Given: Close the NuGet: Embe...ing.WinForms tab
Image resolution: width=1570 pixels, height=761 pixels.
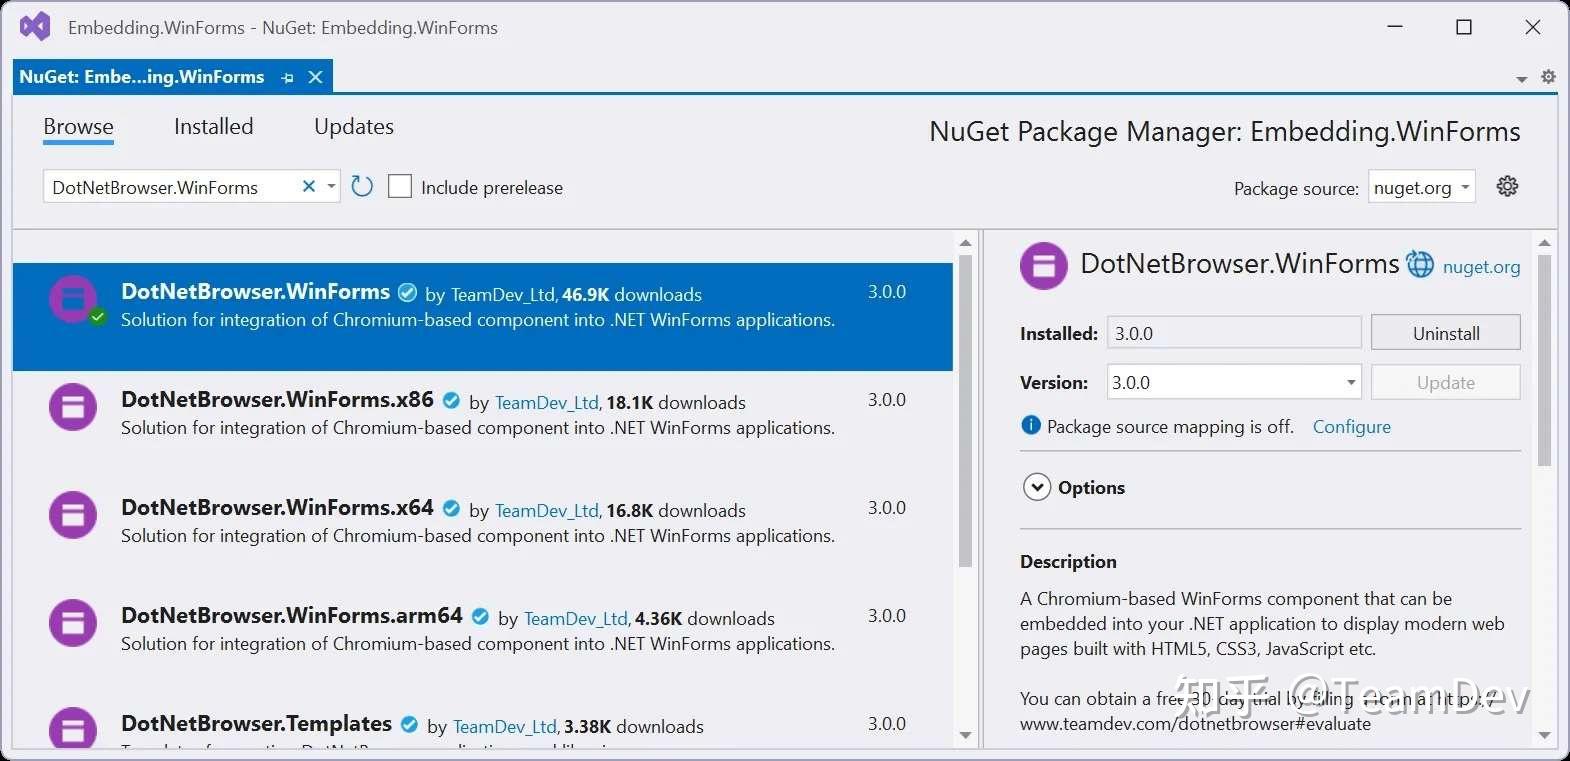Looking at the screenshot, I should pos(315,77).
